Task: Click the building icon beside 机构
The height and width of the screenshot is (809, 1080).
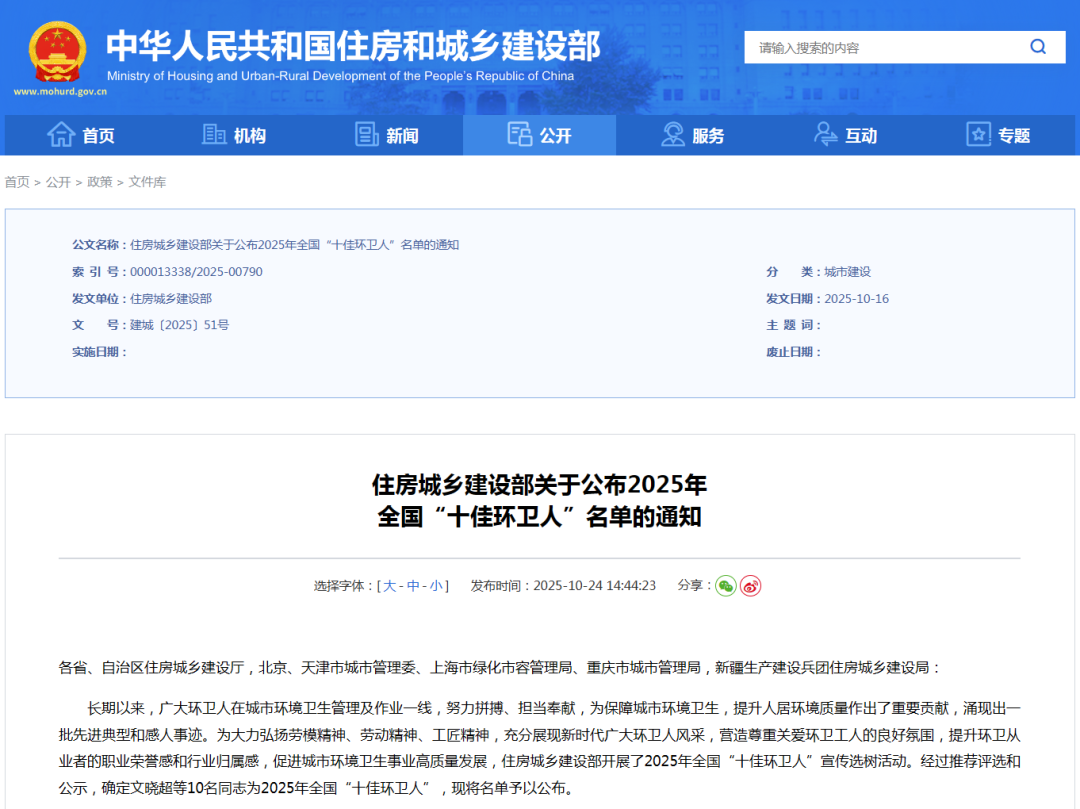Action: 214,134
